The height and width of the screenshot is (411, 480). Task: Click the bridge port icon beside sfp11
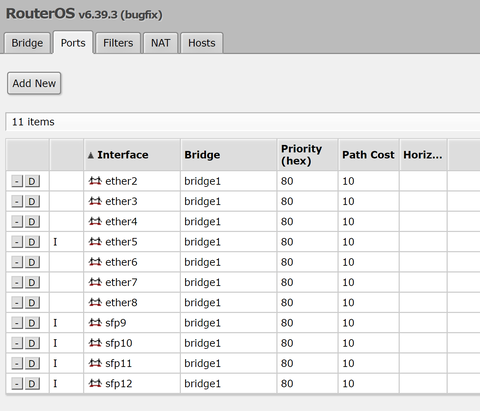95,363
